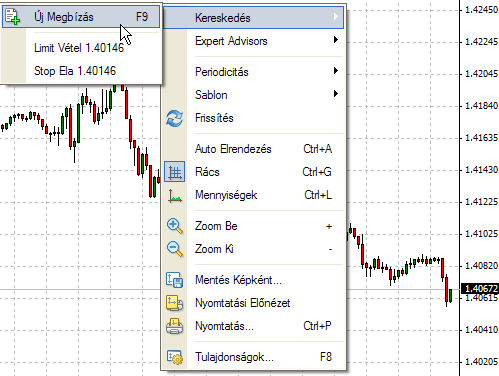Click the Nyomtatási Előnézet preview icon
The height and width of the screenshot is (376, 499).
tap(174, 303)
